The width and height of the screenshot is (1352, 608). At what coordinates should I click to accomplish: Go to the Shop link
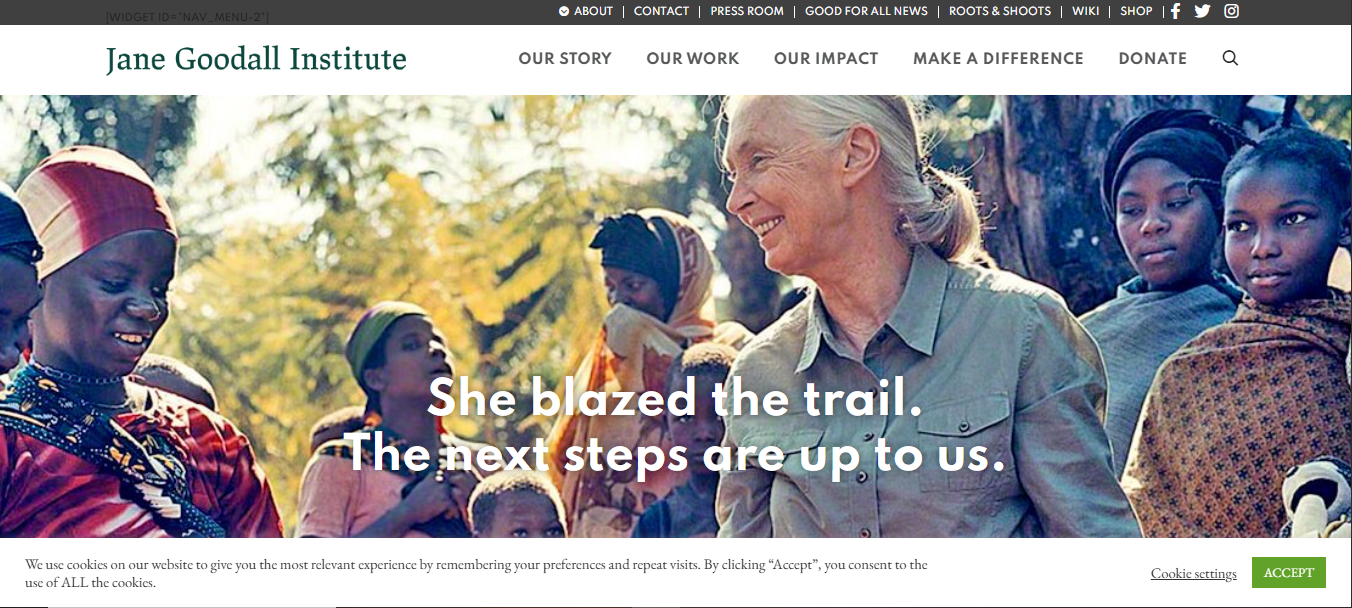coord(1136,11)
